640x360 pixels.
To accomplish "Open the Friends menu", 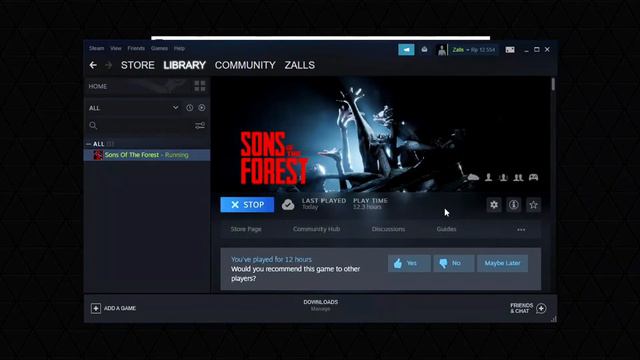I will pos(136,48).
